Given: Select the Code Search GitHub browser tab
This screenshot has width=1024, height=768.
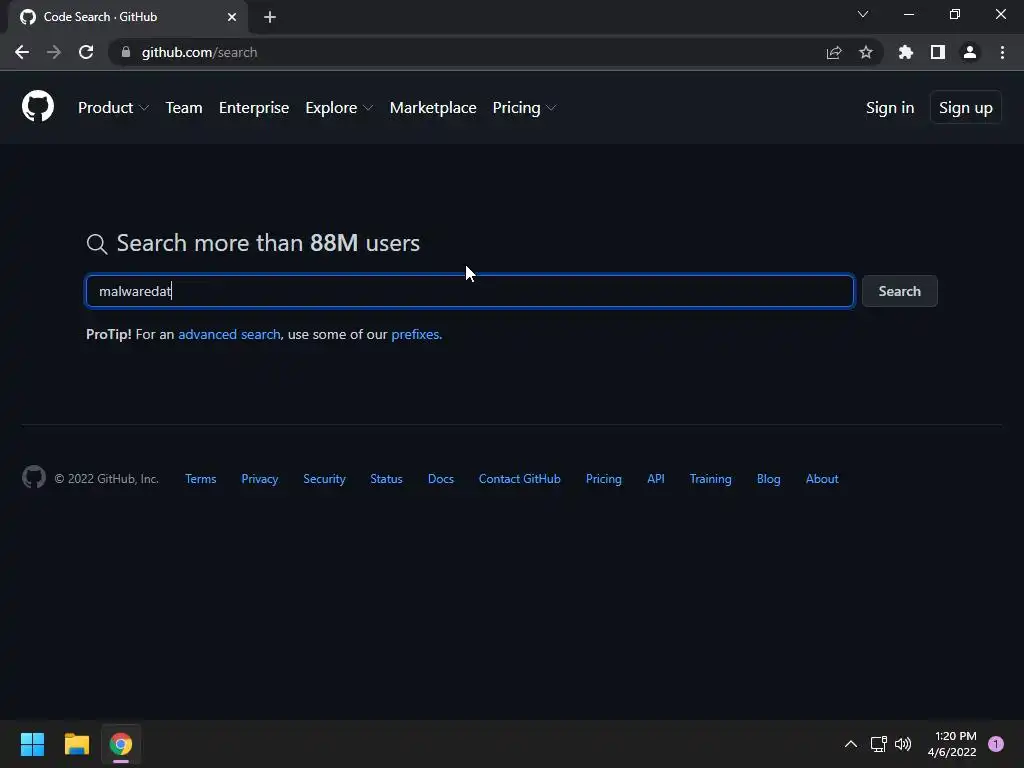Looking at the screenshot, I should coord(128,17).
